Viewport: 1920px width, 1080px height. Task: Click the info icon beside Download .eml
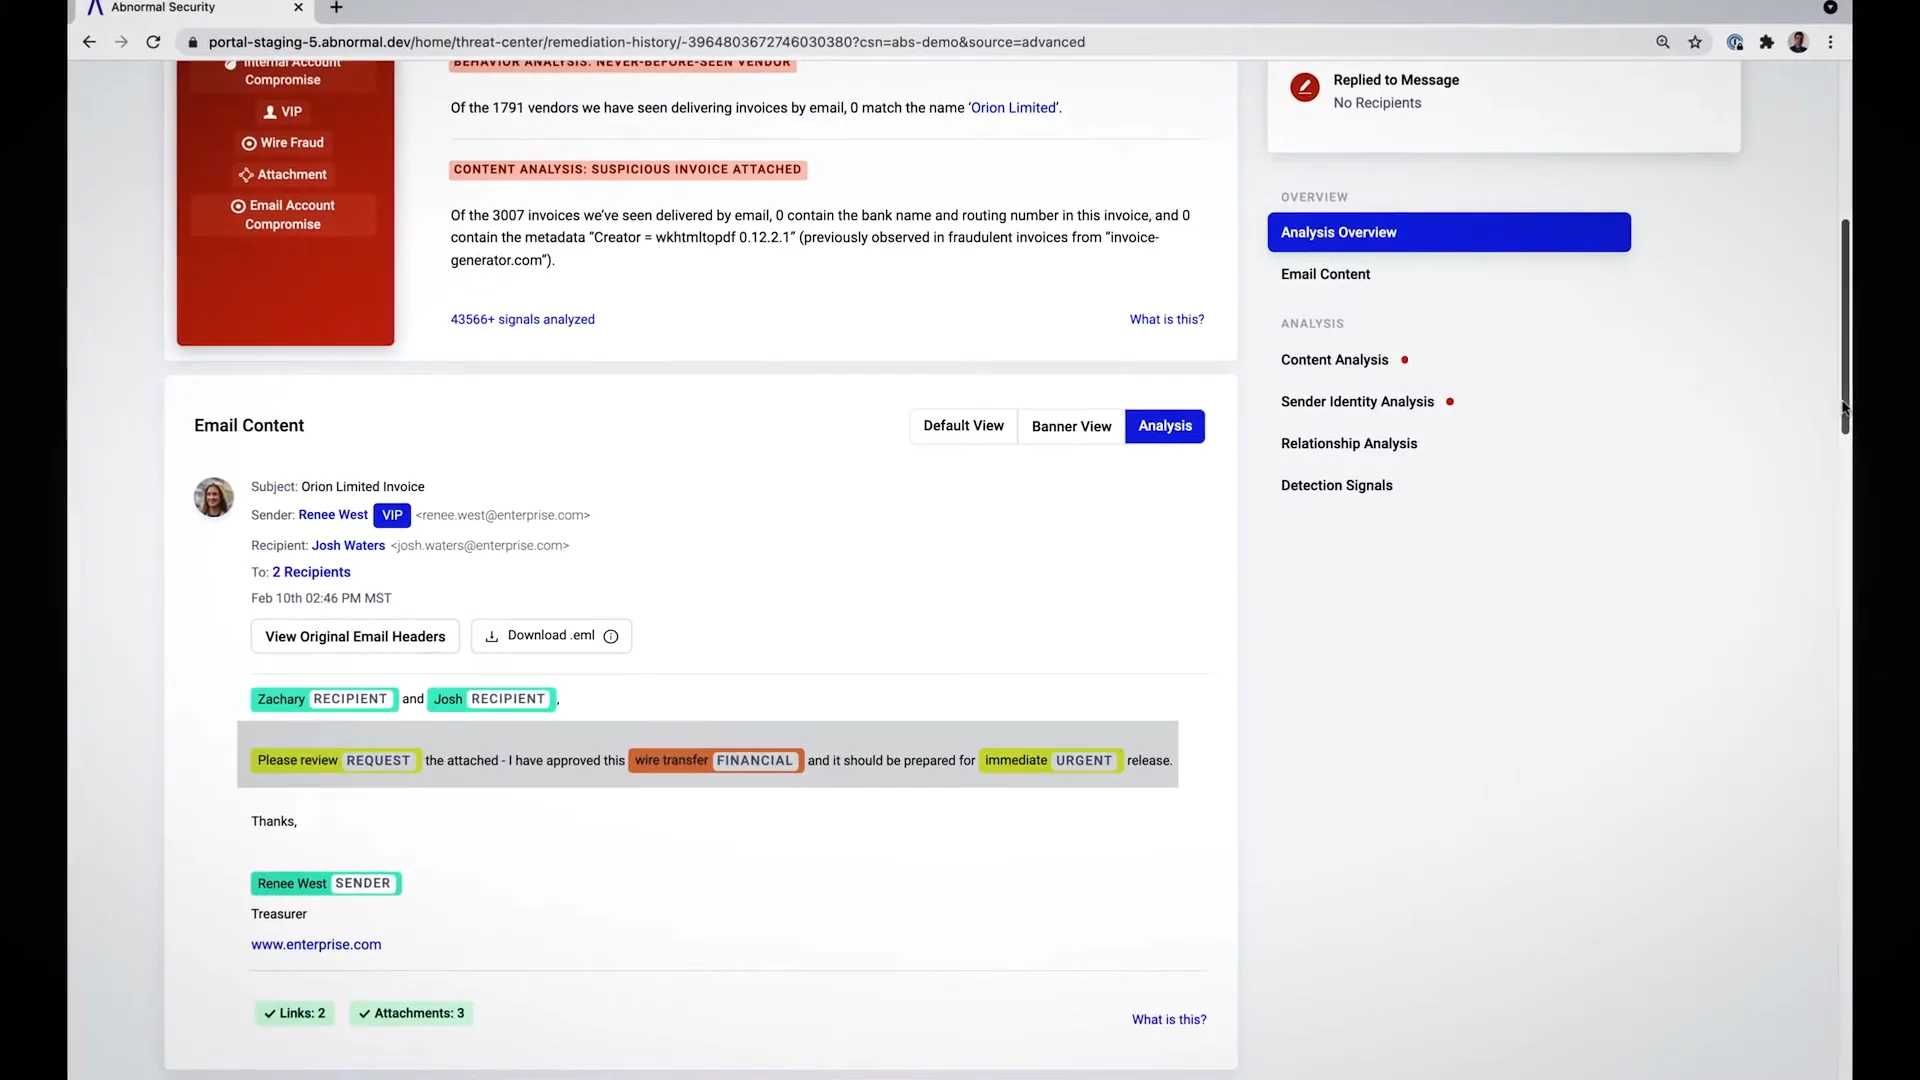click(x=611, y=637)
